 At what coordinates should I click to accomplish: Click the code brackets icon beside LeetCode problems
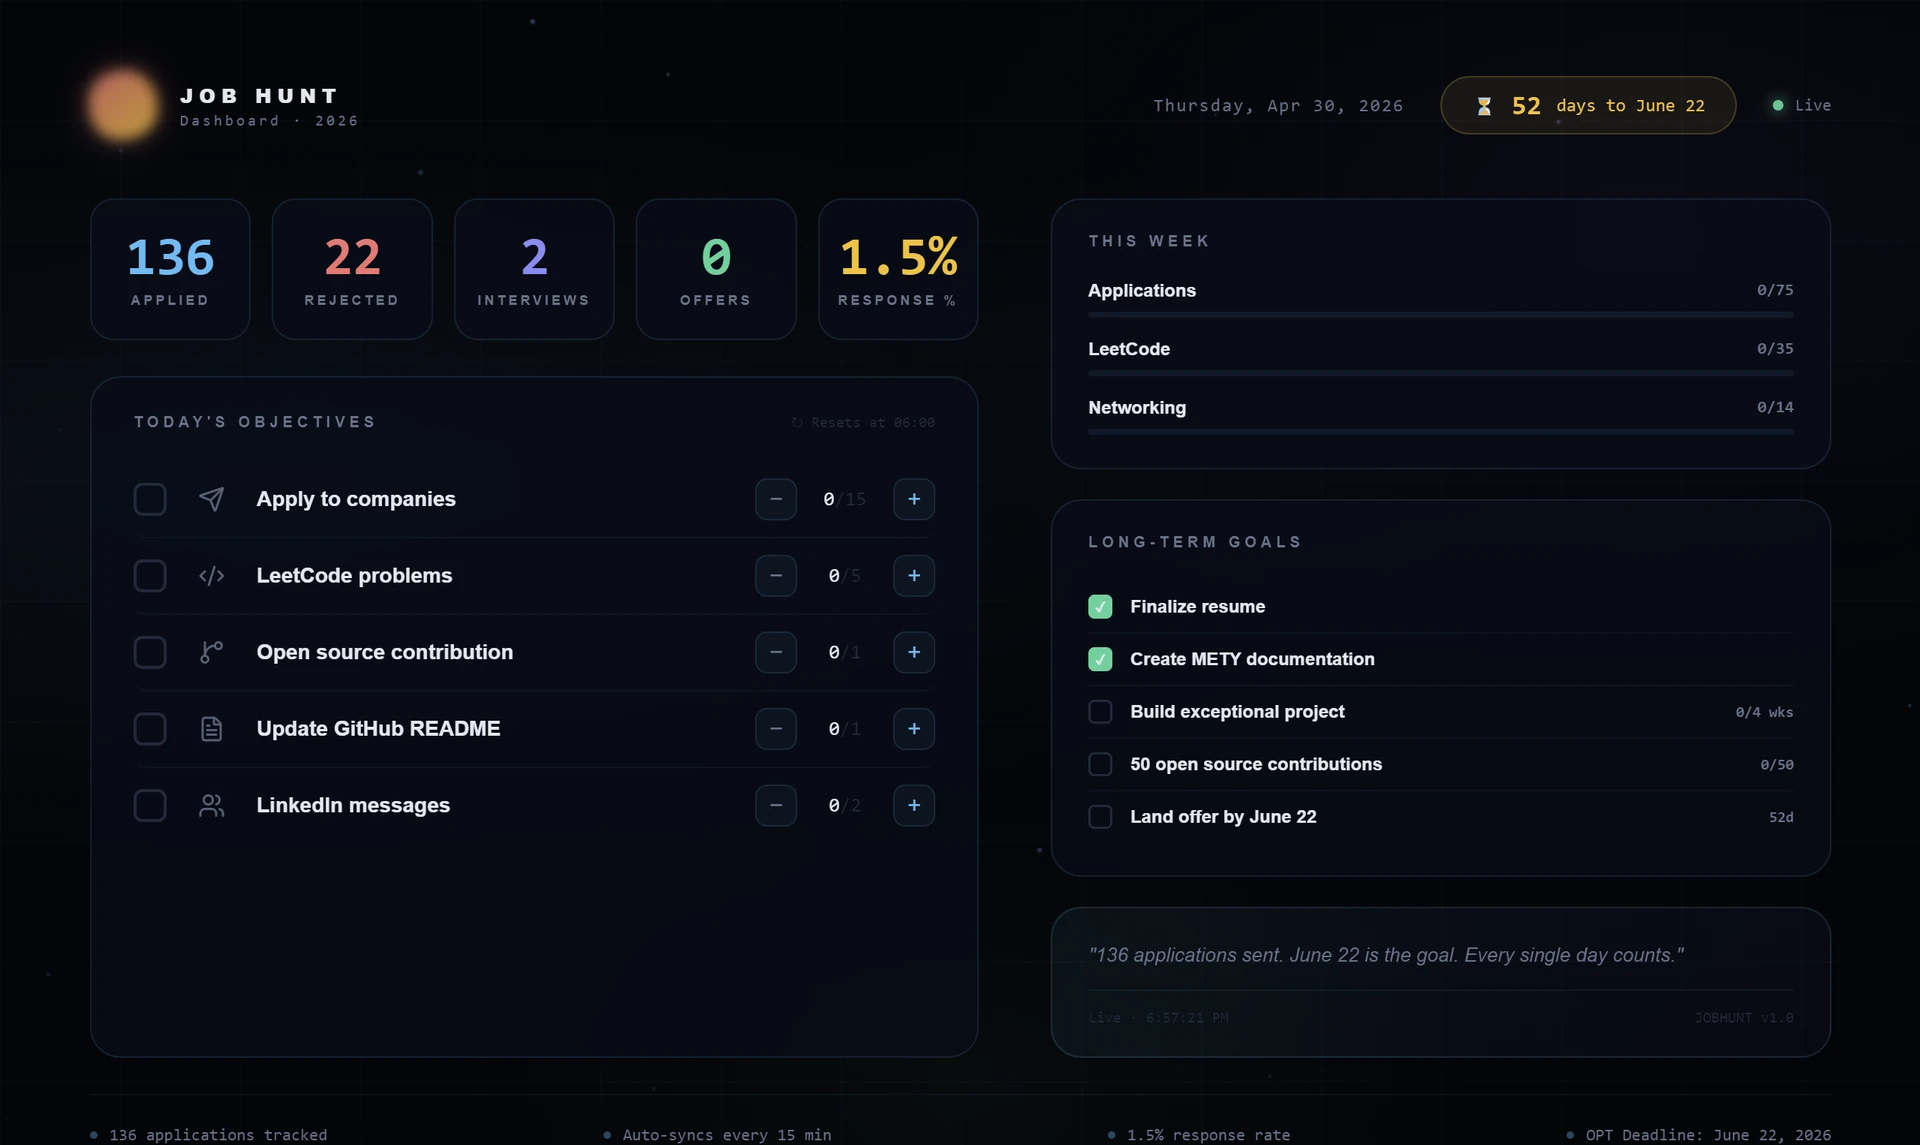(211, 576)
